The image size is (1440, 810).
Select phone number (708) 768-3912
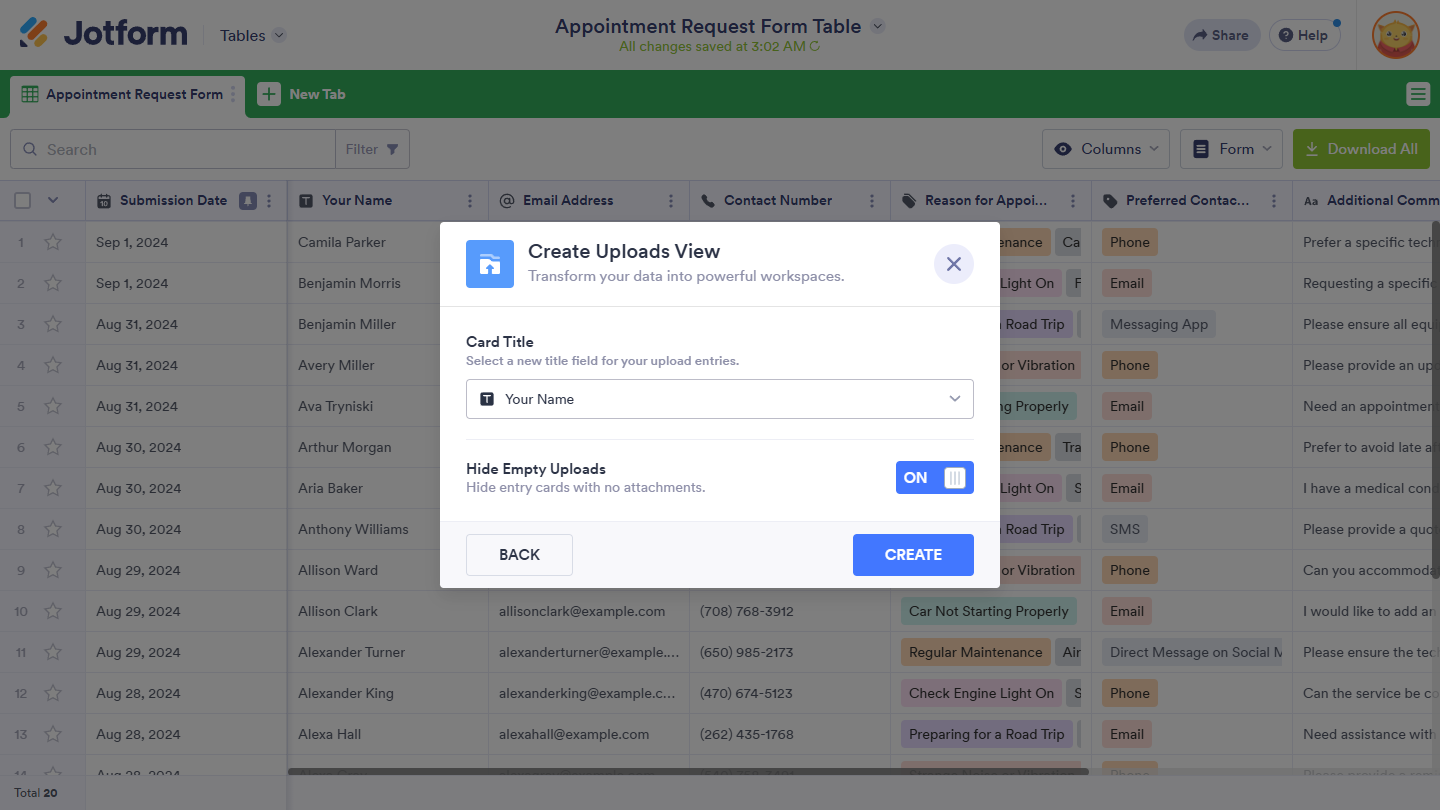click(790, 611)
